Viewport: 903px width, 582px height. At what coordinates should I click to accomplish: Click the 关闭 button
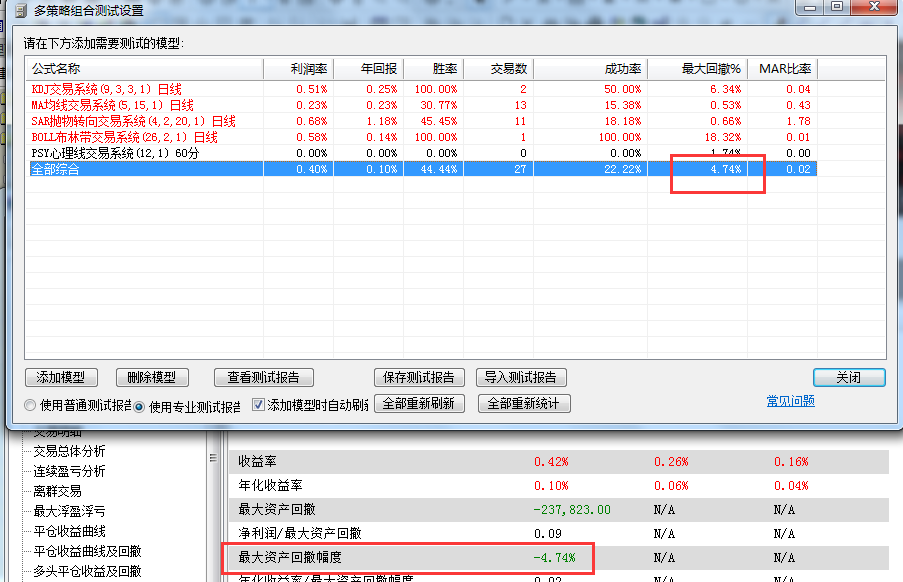point(849,378)
